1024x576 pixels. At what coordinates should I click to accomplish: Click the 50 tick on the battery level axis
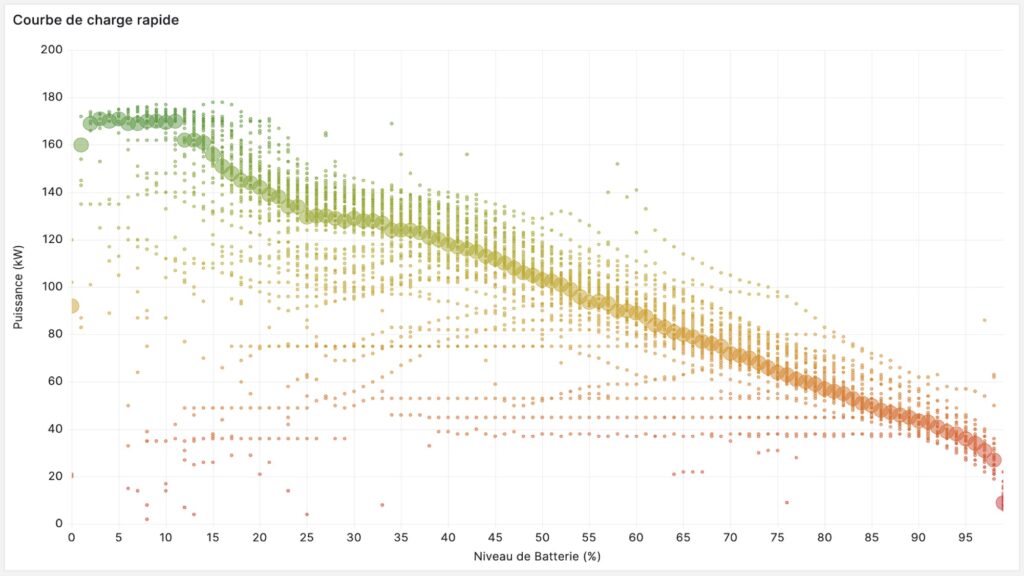[x=542, y=537]
